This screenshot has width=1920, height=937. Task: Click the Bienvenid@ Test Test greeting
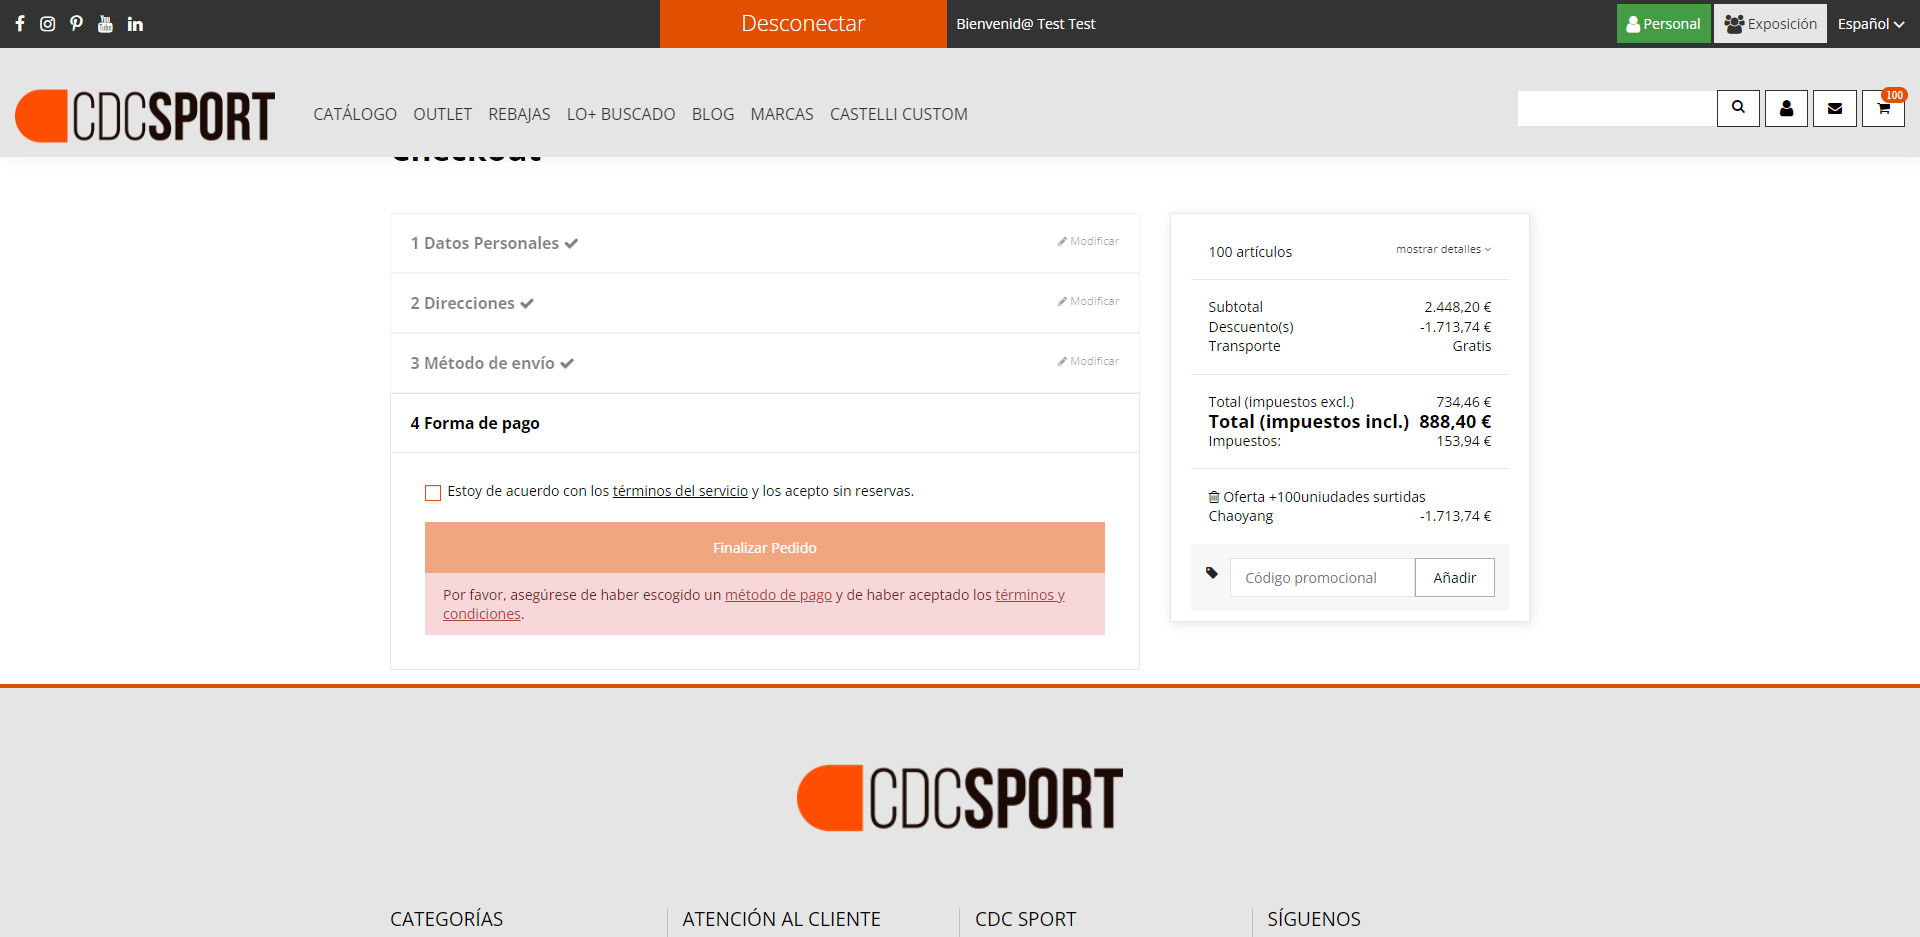[x=1026, y=24]
